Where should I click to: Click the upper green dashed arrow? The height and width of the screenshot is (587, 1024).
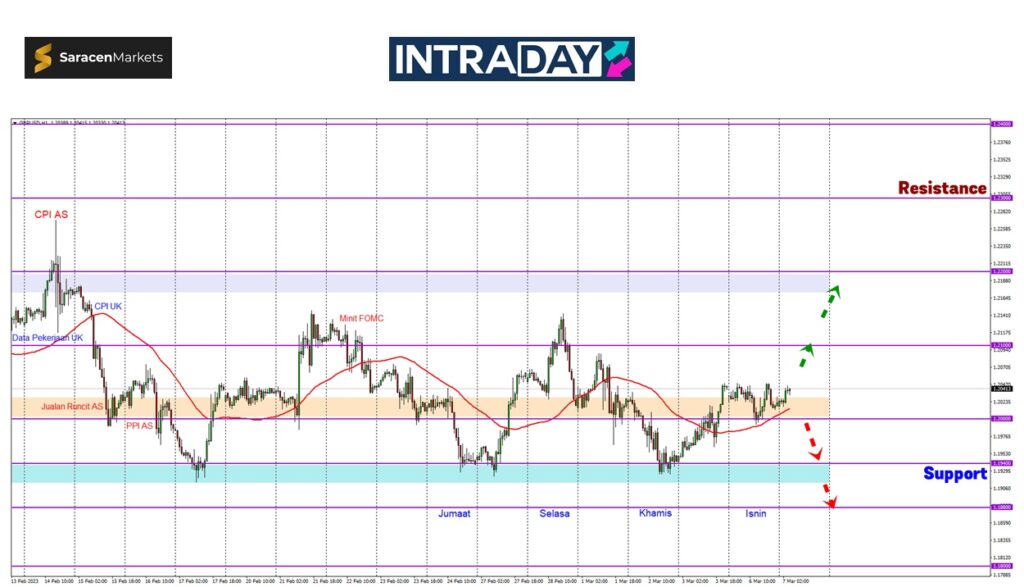(829, 301)
